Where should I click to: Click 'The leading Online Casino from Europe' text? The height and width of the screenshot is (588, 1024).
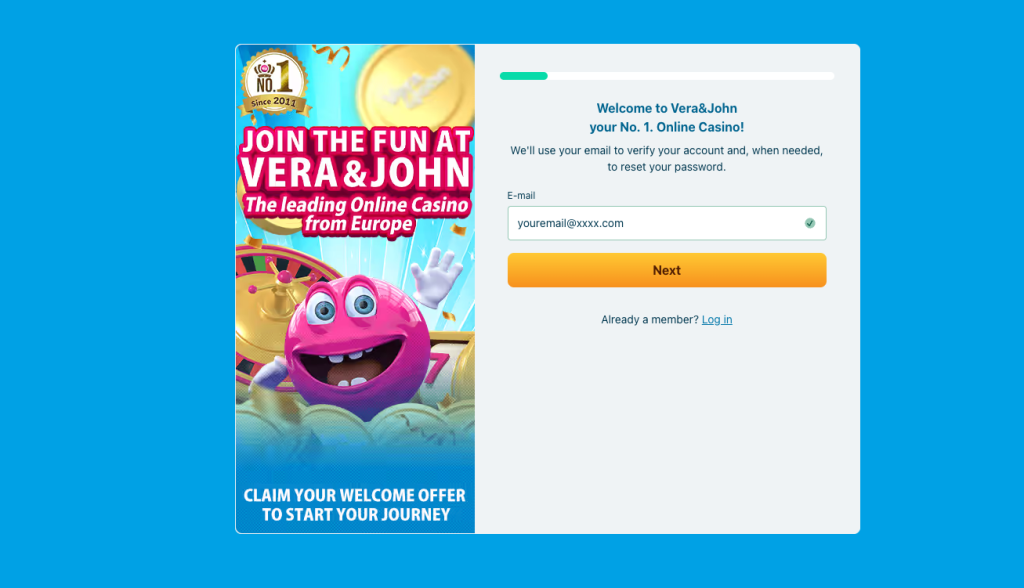click(357, 214)
